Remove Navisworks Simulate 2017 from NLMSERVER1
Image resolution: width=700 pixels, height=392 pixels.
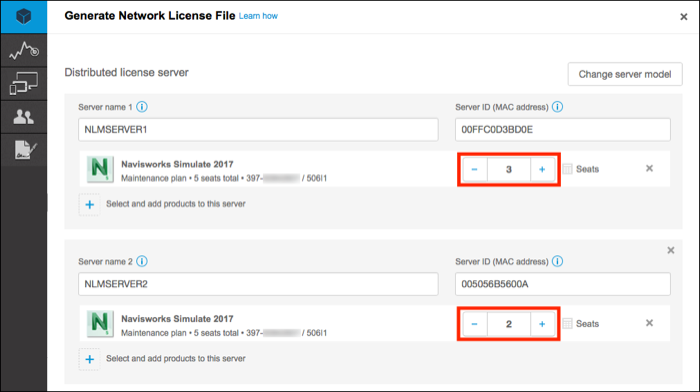click(650, 168)
